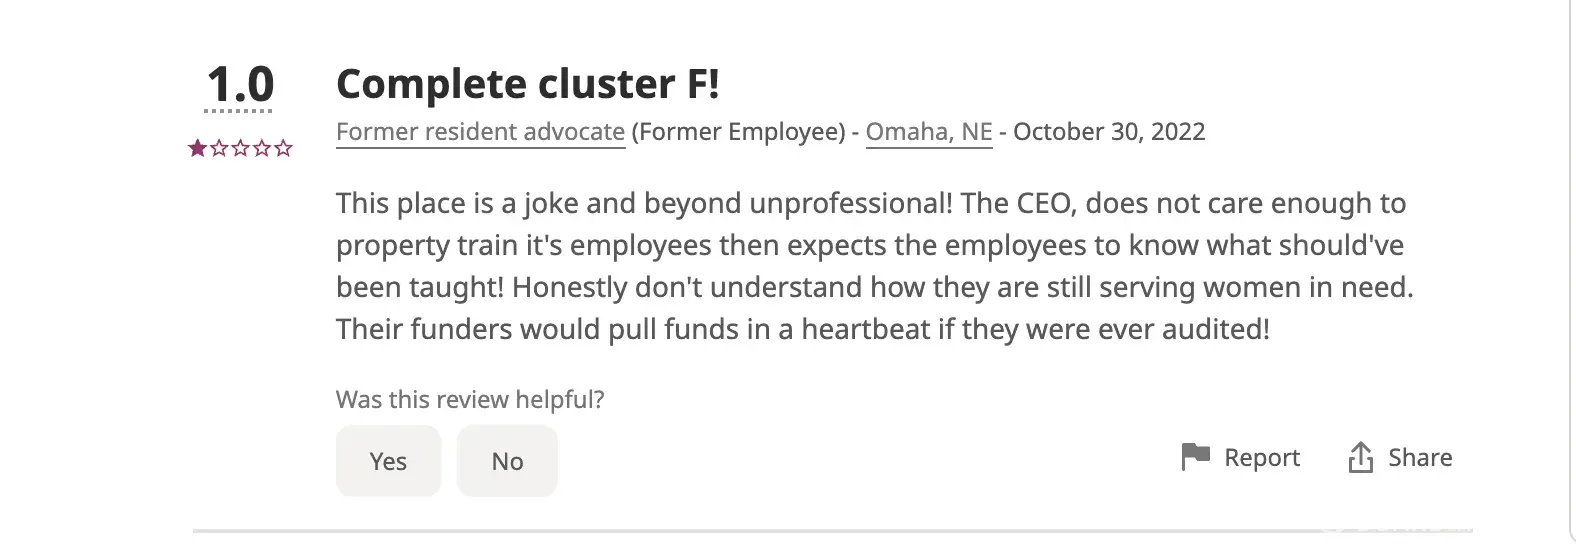The width and height of the screenshot is (1576, 554).
Task: Click the "Report" text label
Action: pos(1262,458)
